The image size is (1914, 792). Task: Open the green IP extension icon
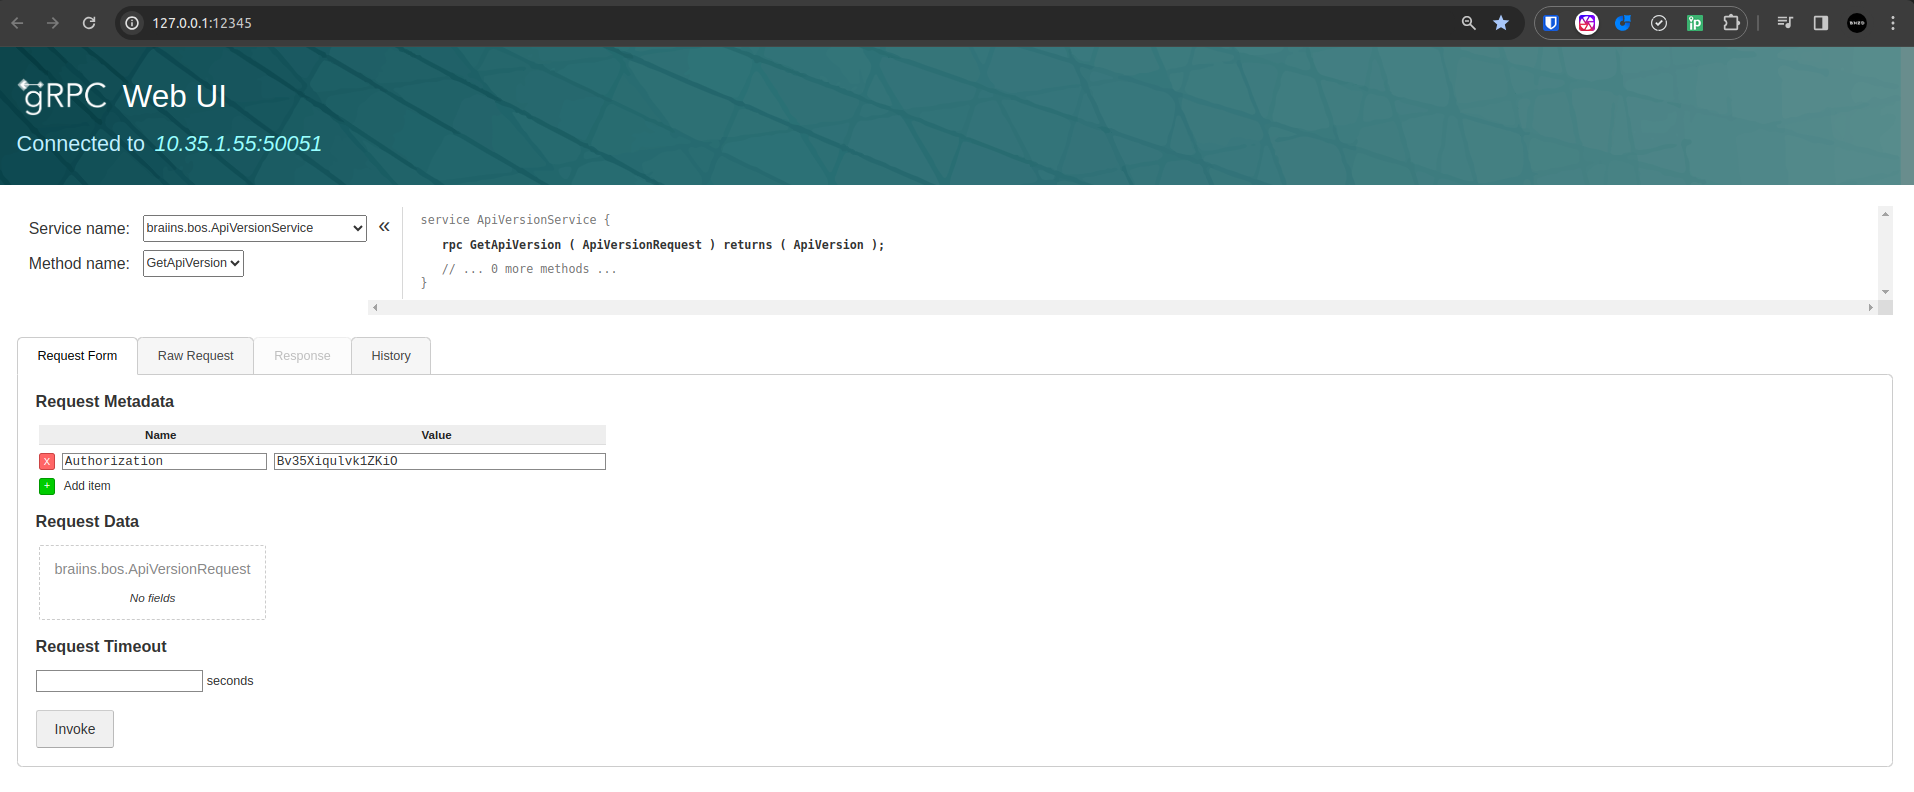point(1695,23)
